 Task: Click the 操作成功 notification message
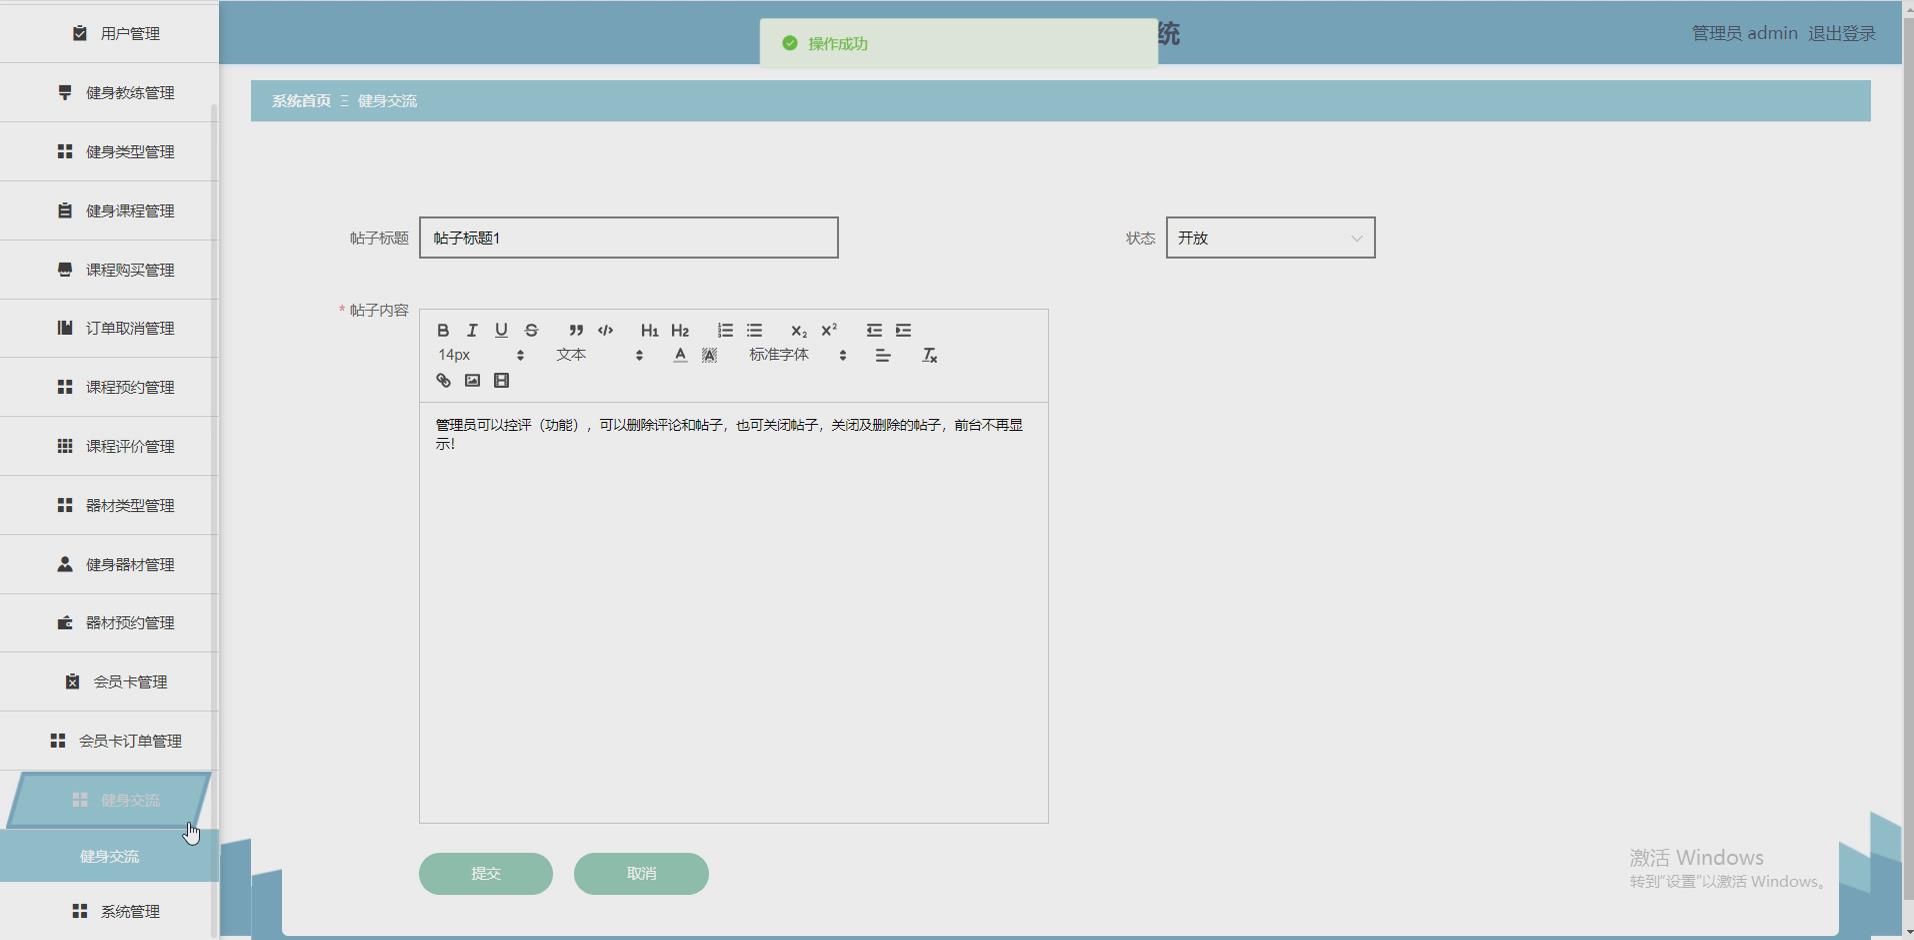(x=959, y=43)
